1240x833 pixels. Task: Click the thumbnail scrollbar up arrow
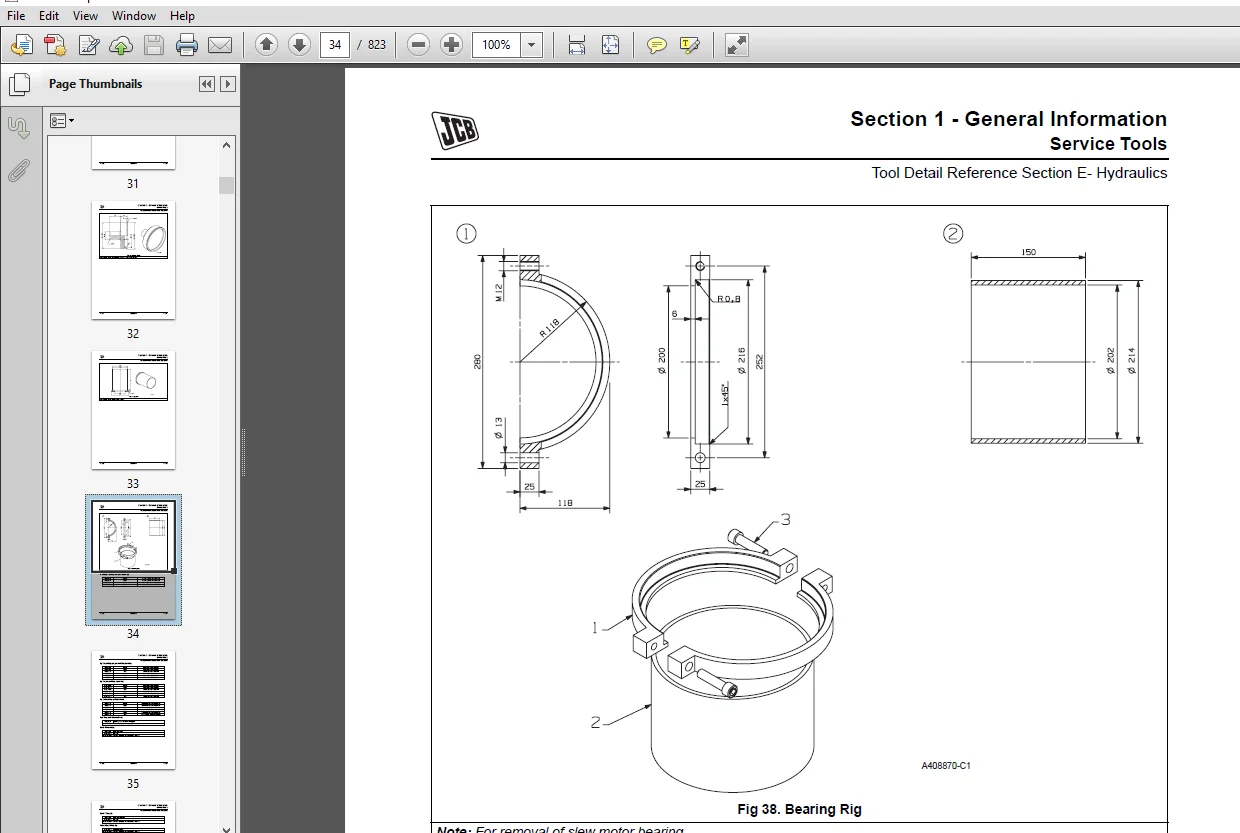[x=227, y=146]
